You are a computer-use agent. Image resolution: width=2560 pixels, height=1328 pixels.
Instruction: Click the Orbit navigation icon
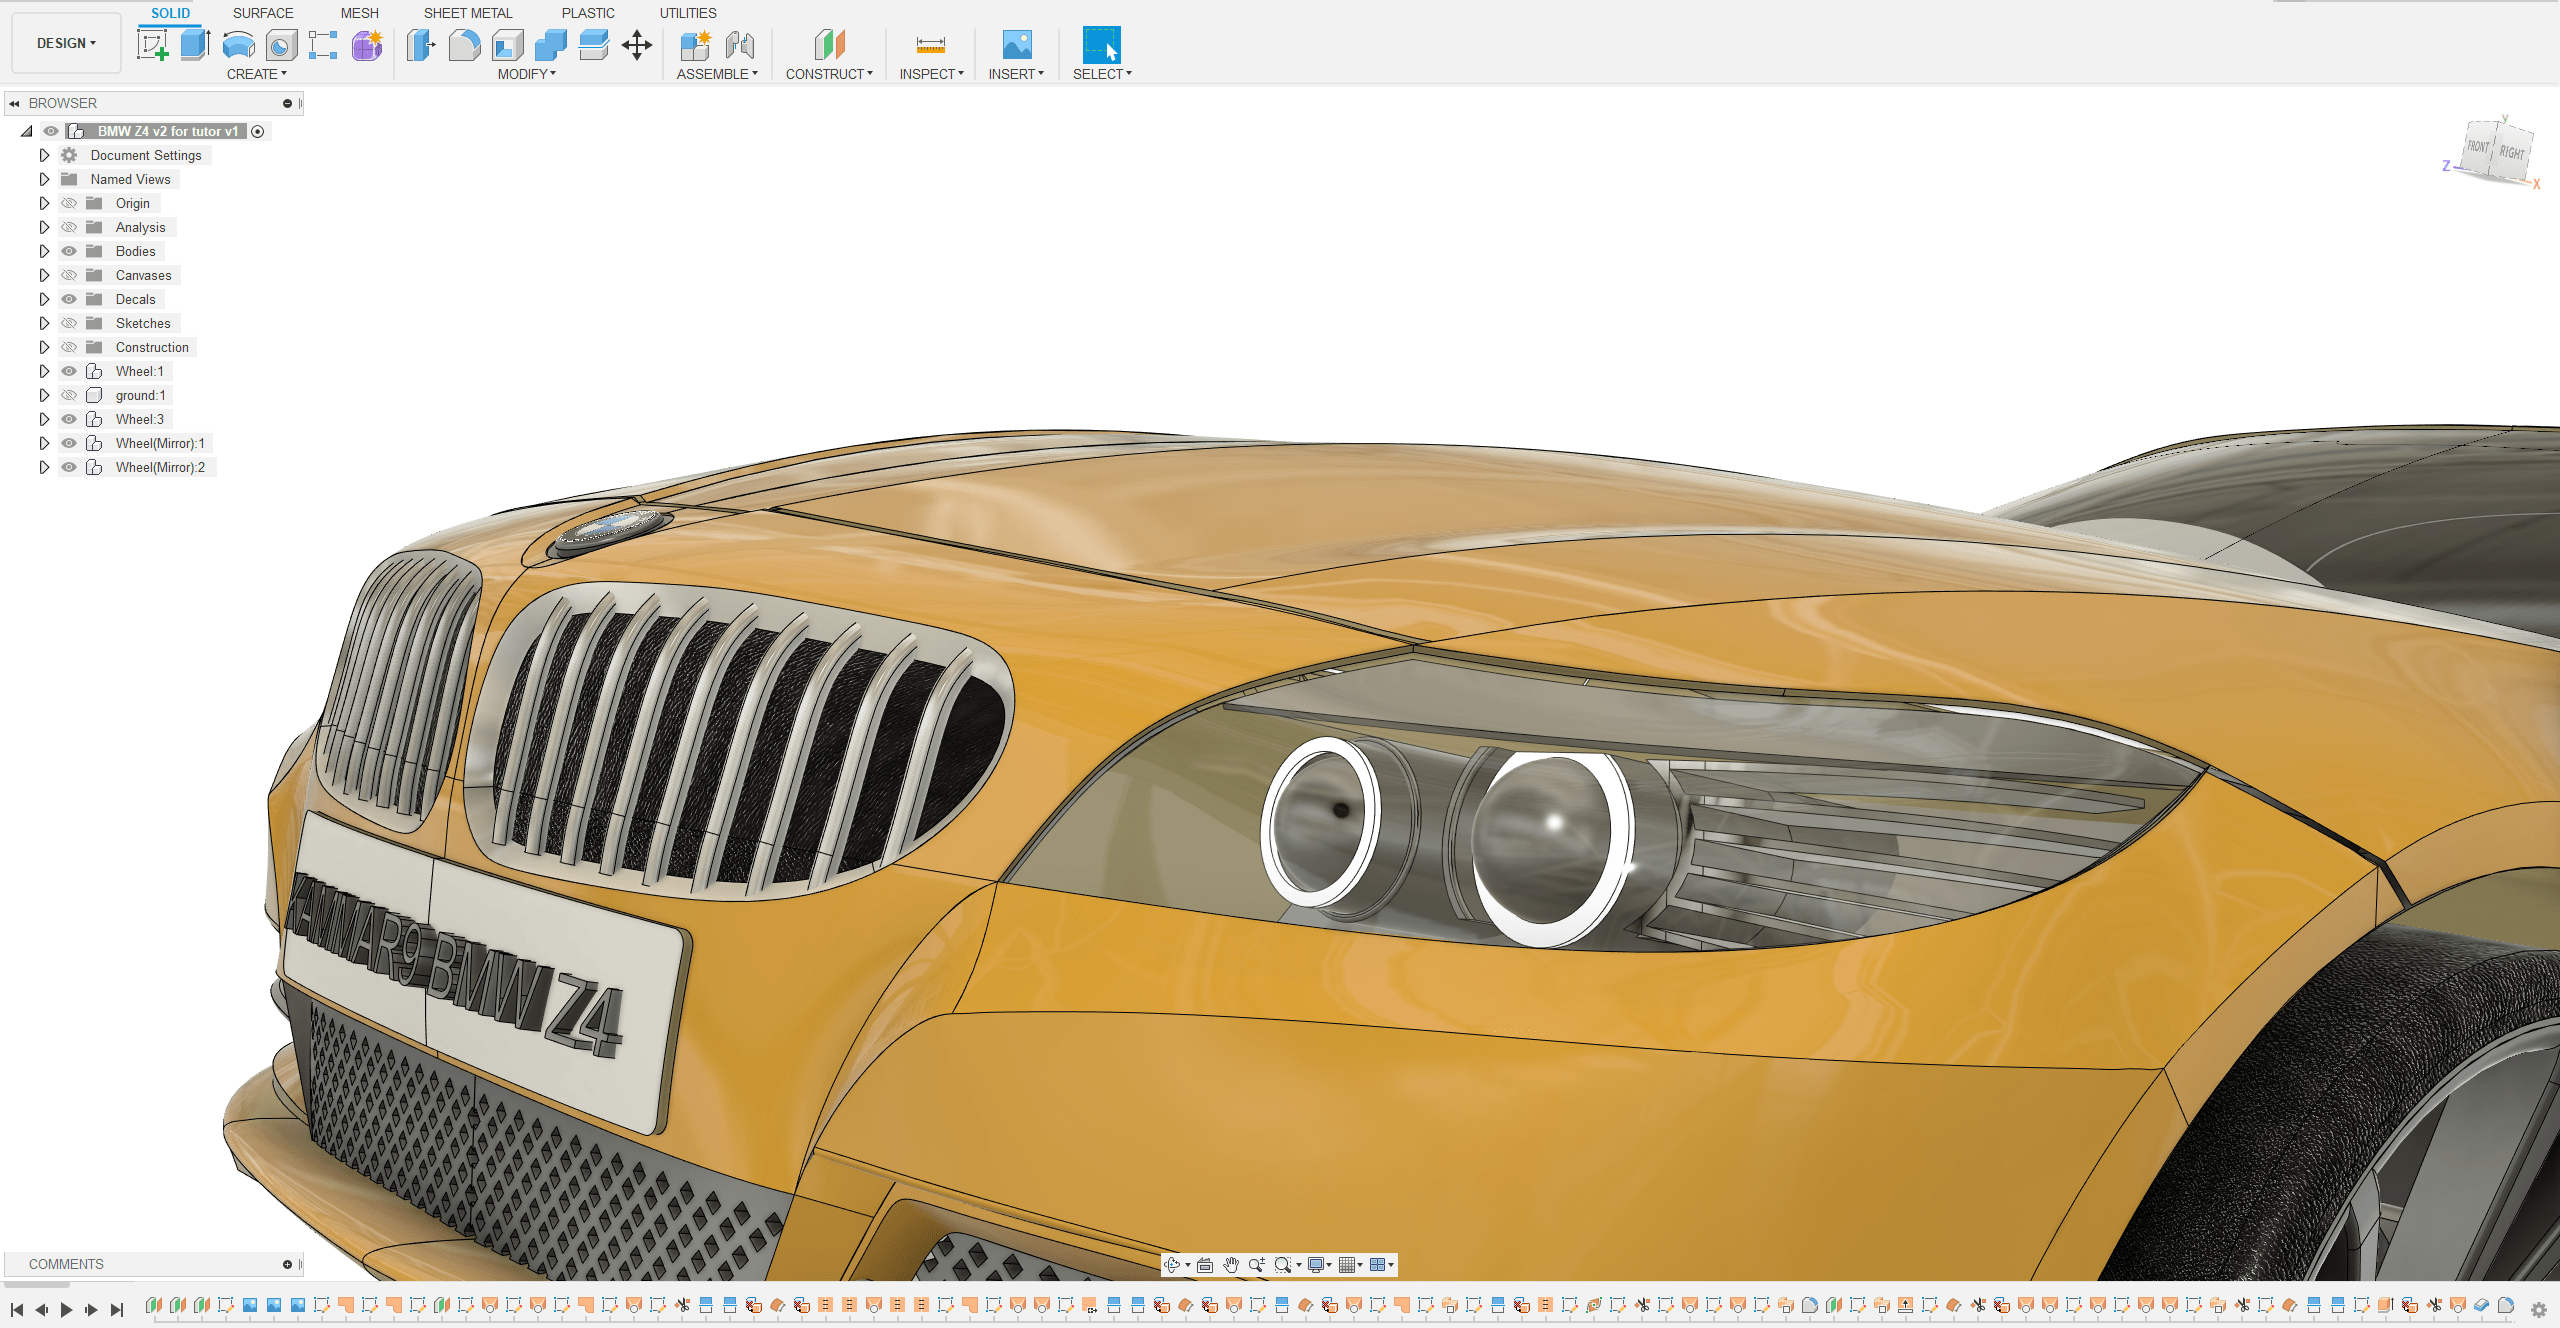point(1172,1265)
